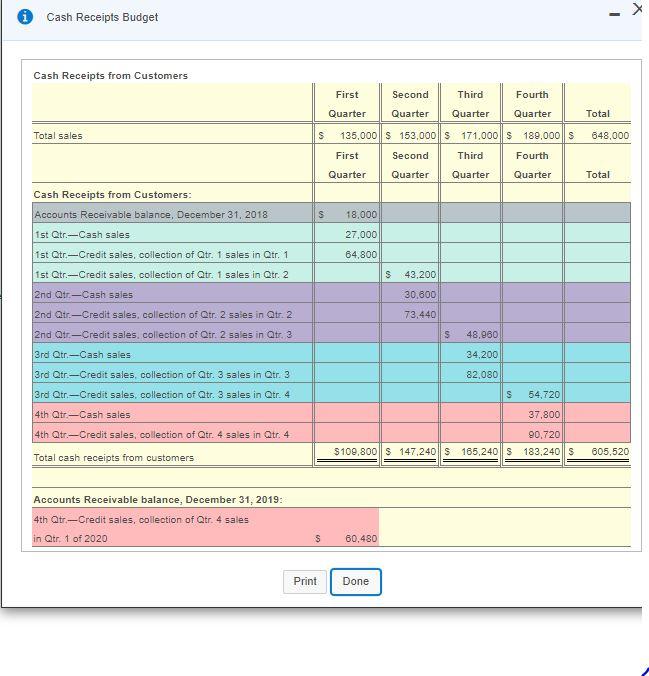
Task: Click the 73,440 value
Action: click(420, 314)
